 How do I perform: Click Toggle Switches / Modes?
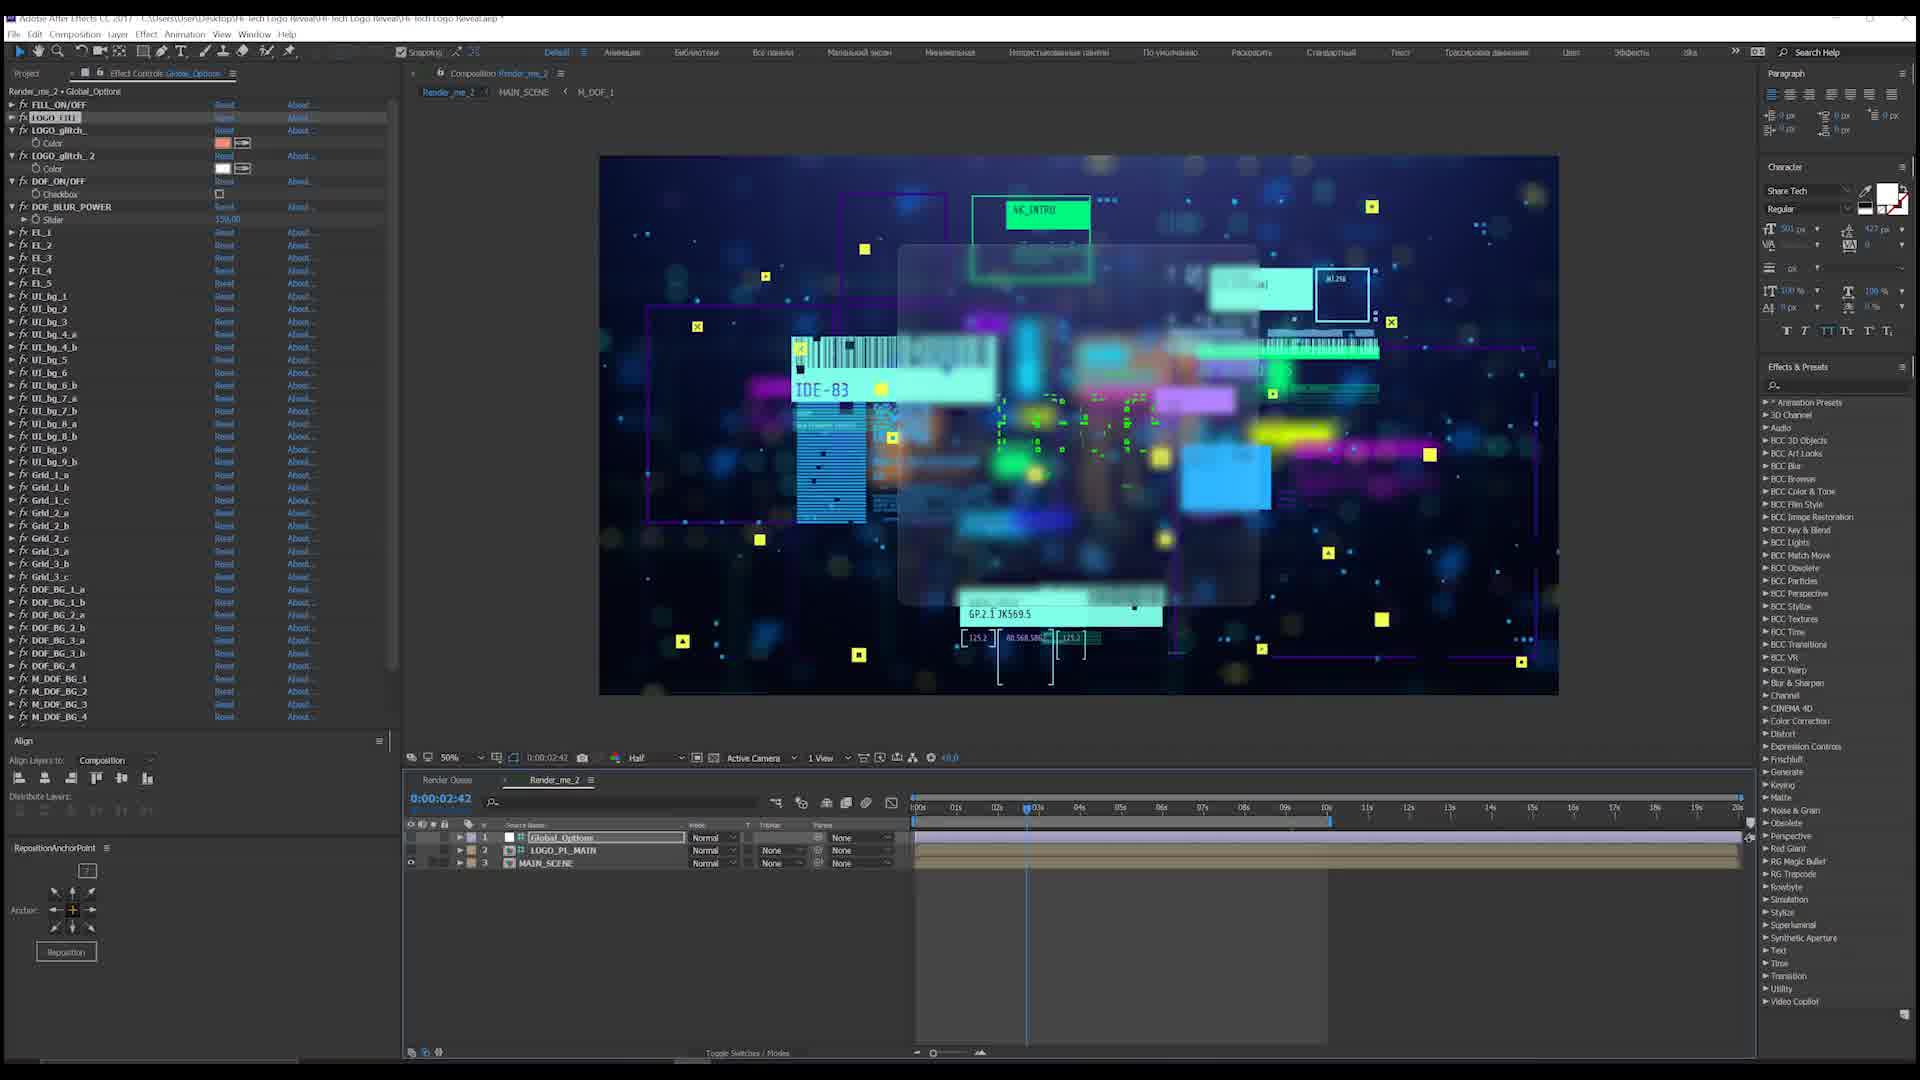click(747, 1053)
